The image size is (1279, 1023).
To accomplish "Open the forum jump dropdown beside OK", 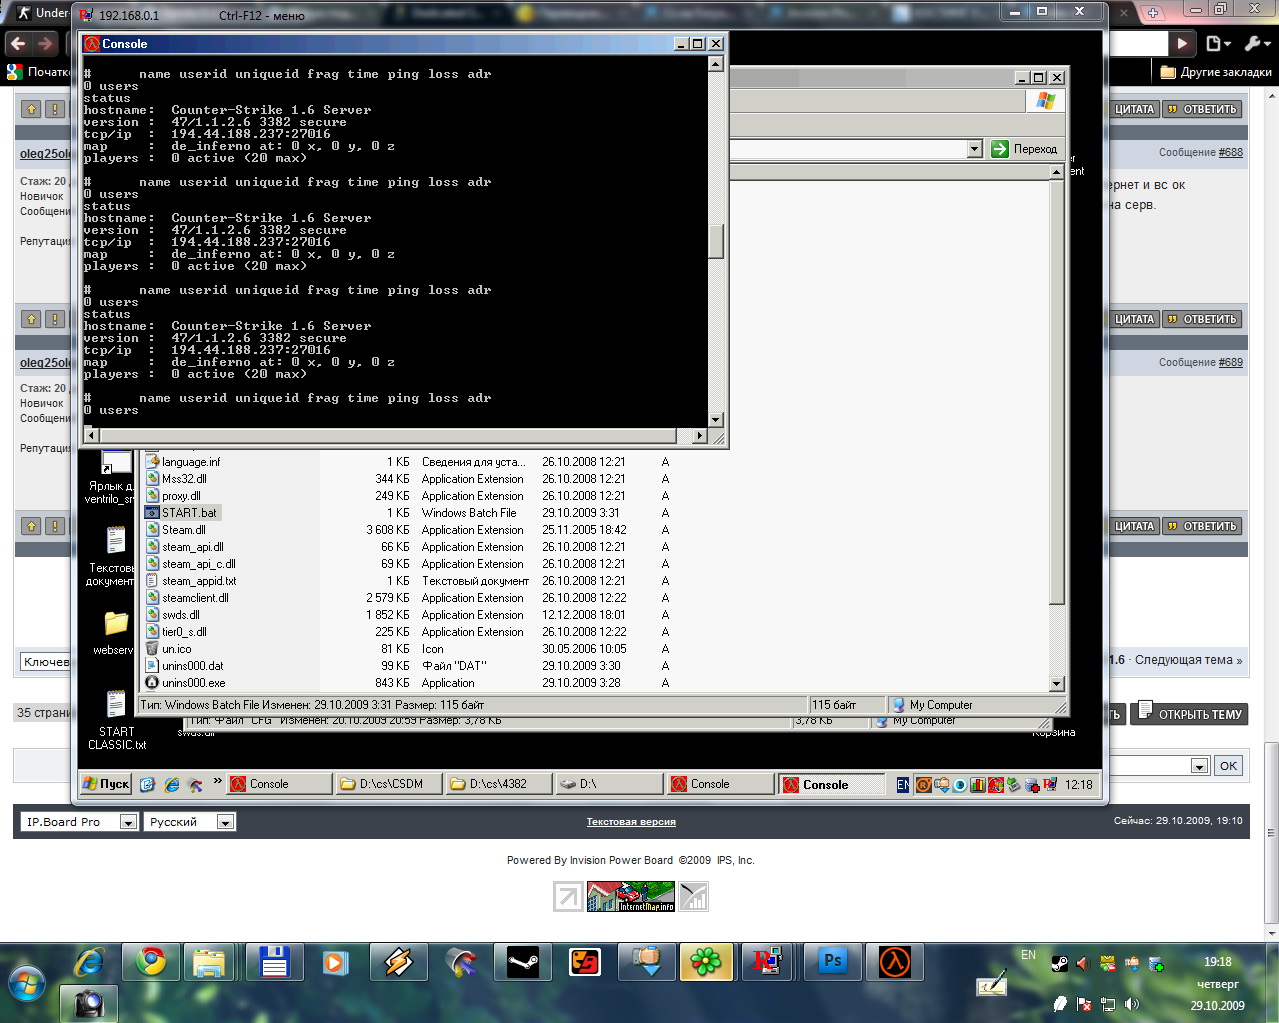I will click(x=1200, y=766).
